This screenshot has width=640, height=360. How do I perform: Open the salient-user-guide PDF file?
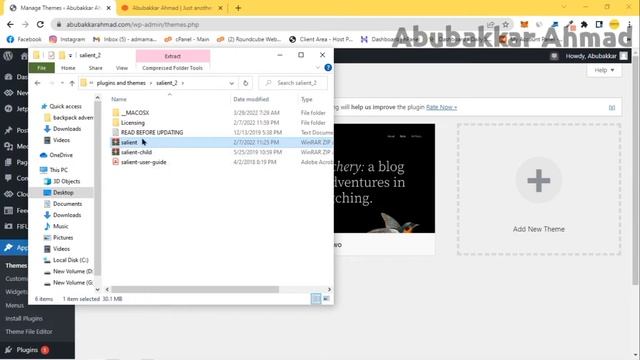[x=143, y=162]
